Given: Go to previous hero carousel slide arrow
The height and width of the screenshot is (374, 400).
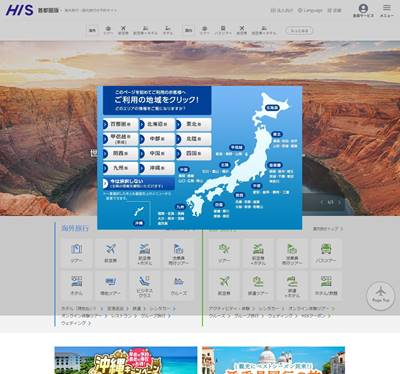Looking at the screenshot, I should coord(321,202).
